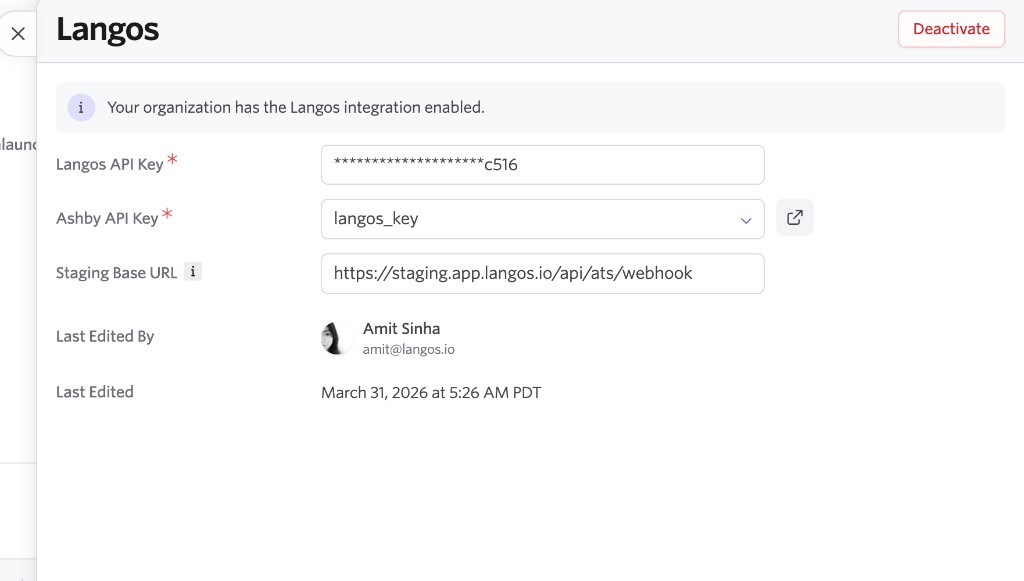Click the last edited date March 31, 2026
Viewport: 1024px width, 581px height.
[430, 392]
